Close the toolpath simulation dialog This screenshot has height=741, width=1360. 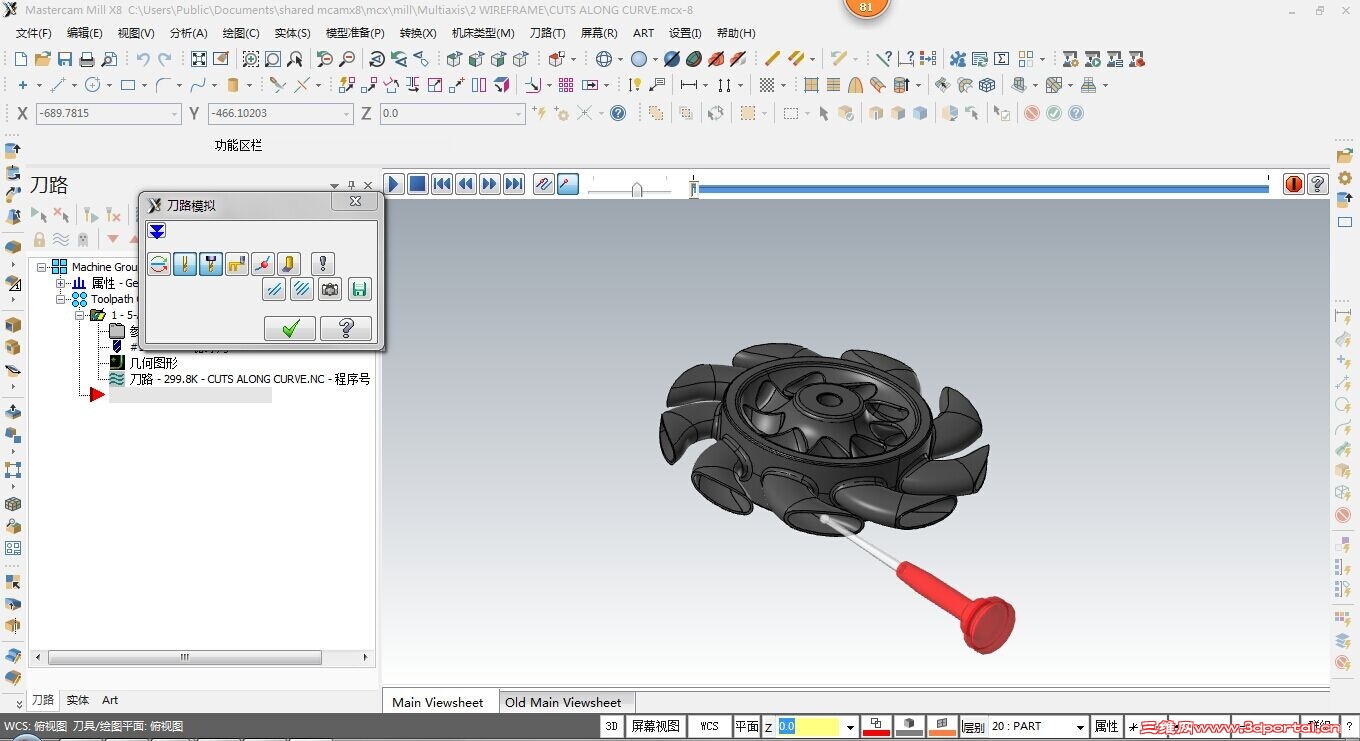[x=355, y=202]
